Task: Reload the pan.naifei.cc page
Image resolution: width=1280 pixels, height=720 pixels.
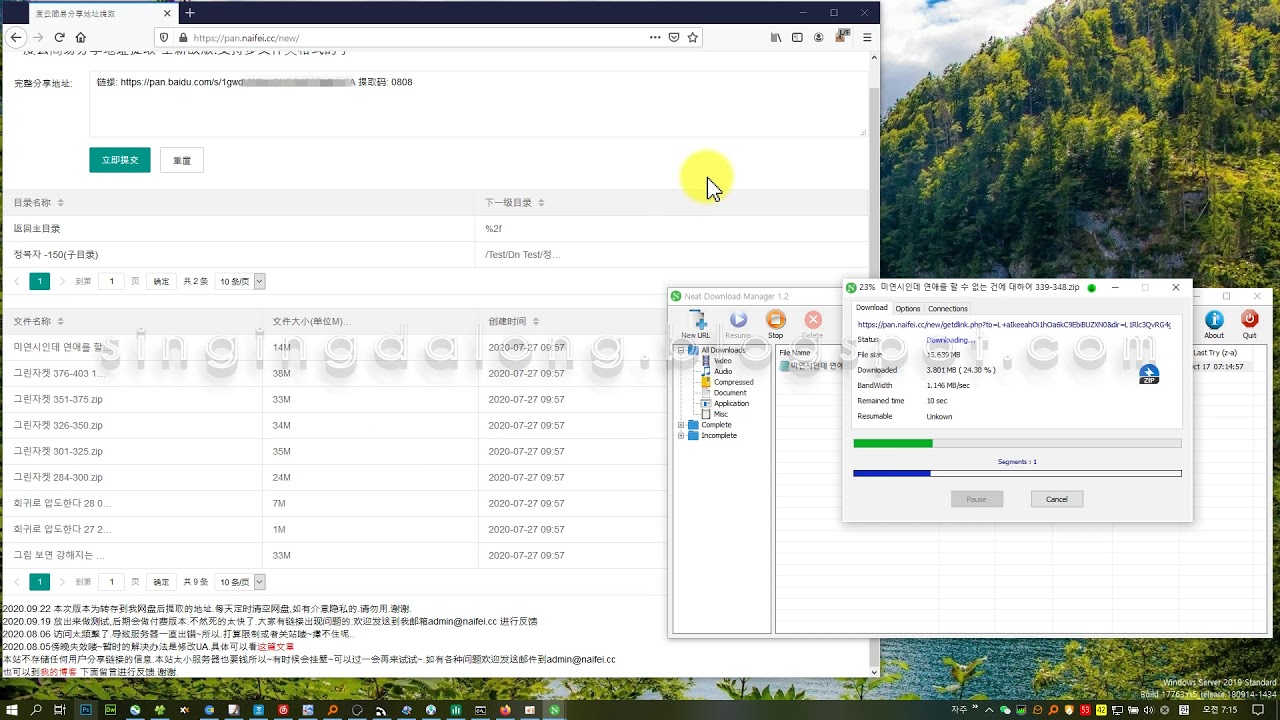Action: tap(59, 37)
